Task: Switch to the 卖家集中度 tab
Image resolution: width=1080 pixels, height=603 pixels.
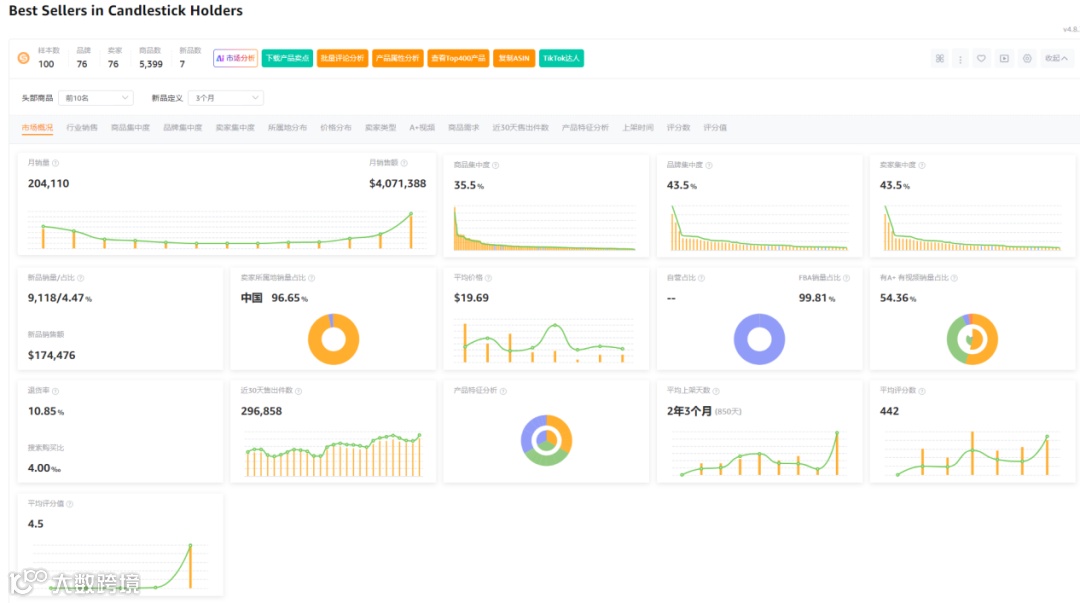Action: [x=235, y=127]
